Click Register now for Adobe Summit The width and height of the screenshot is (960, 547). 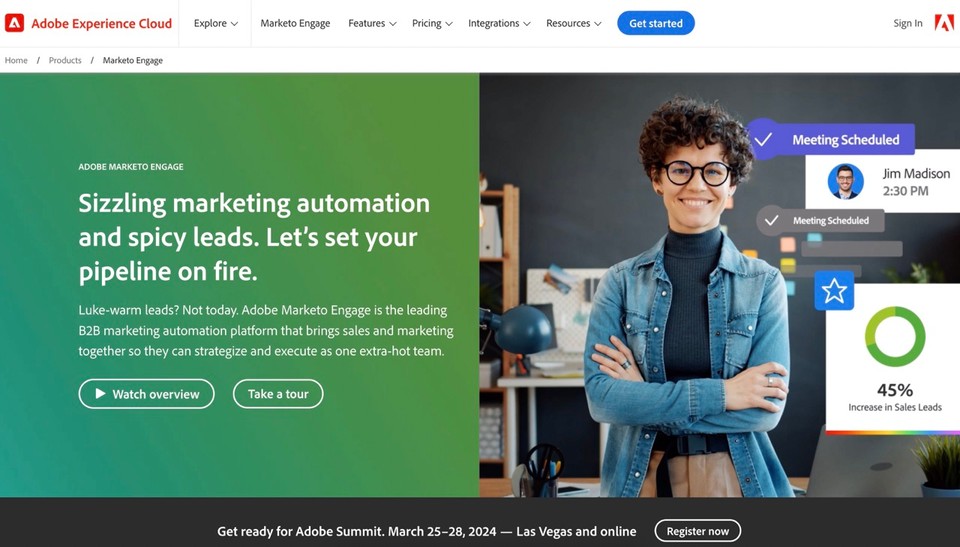tap(697, 531)
